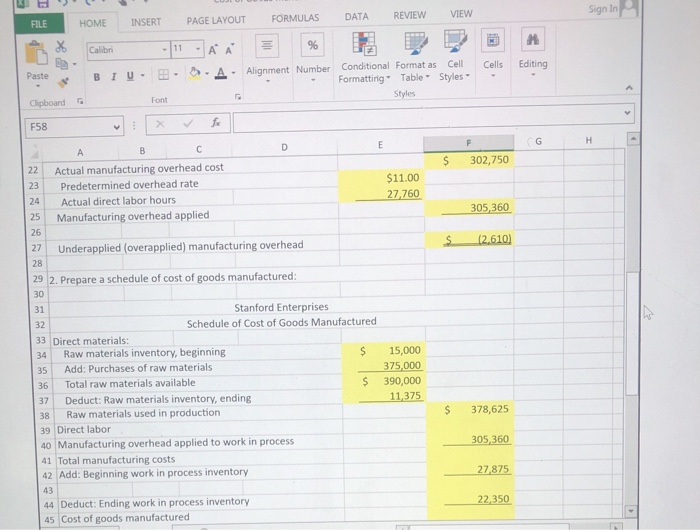Click the Select All corner triangle
The image size is (700, 530).
click(35, 154)
